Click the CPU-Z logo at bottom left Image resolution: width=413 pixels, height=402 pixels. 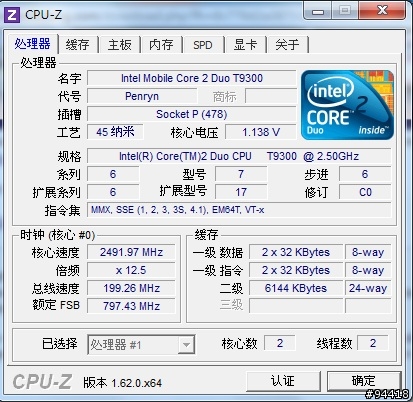(42, 382)
